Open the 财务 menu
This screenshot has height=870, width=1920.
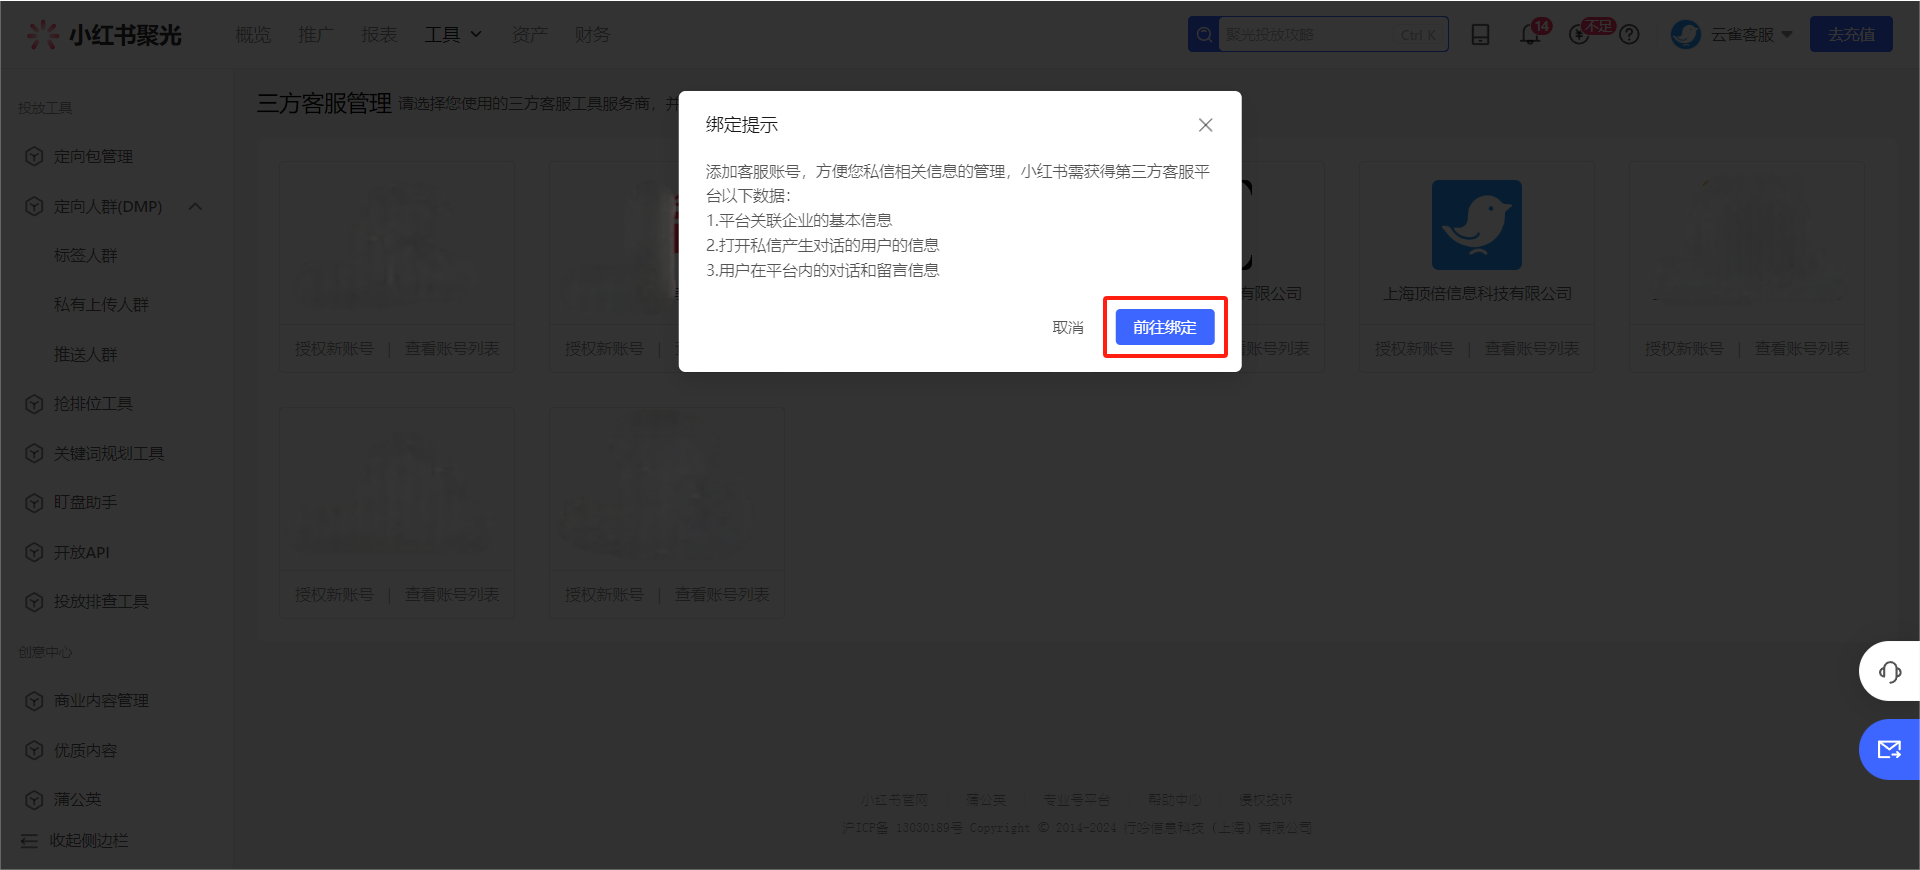click(592, 35)
